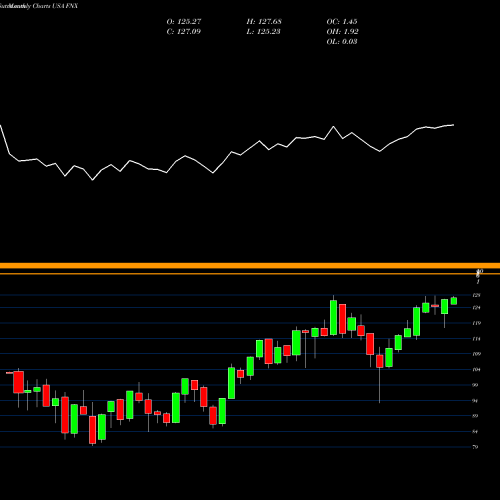This screenshot has height=500, width=500.
Task: Click the 89 price axis label
Action: (x=476, y=416)
